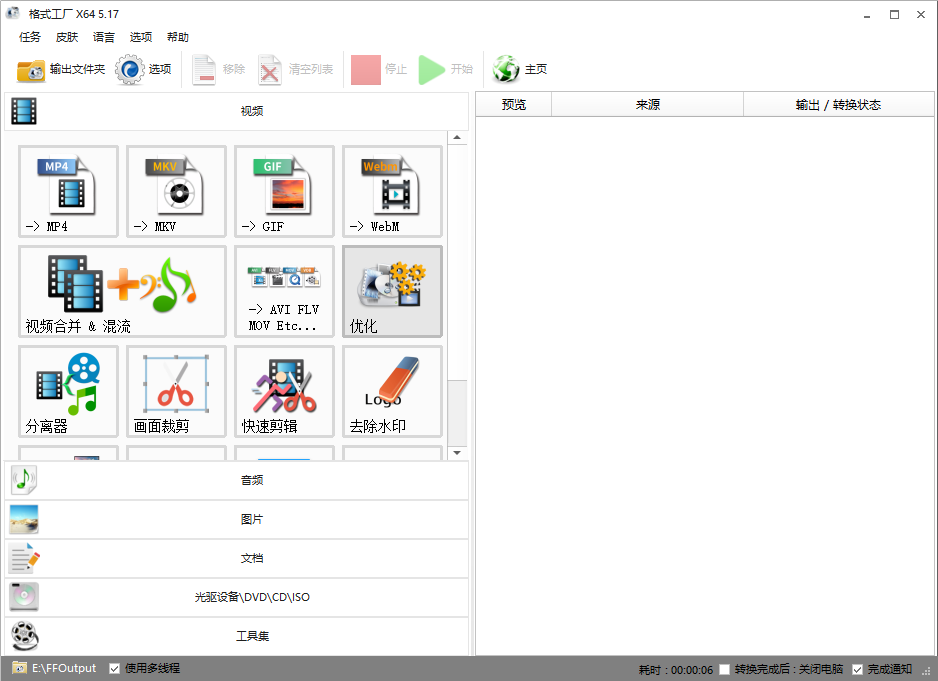Open the 任务 menu
Screen dimensions: 938x681
[30, 37]
